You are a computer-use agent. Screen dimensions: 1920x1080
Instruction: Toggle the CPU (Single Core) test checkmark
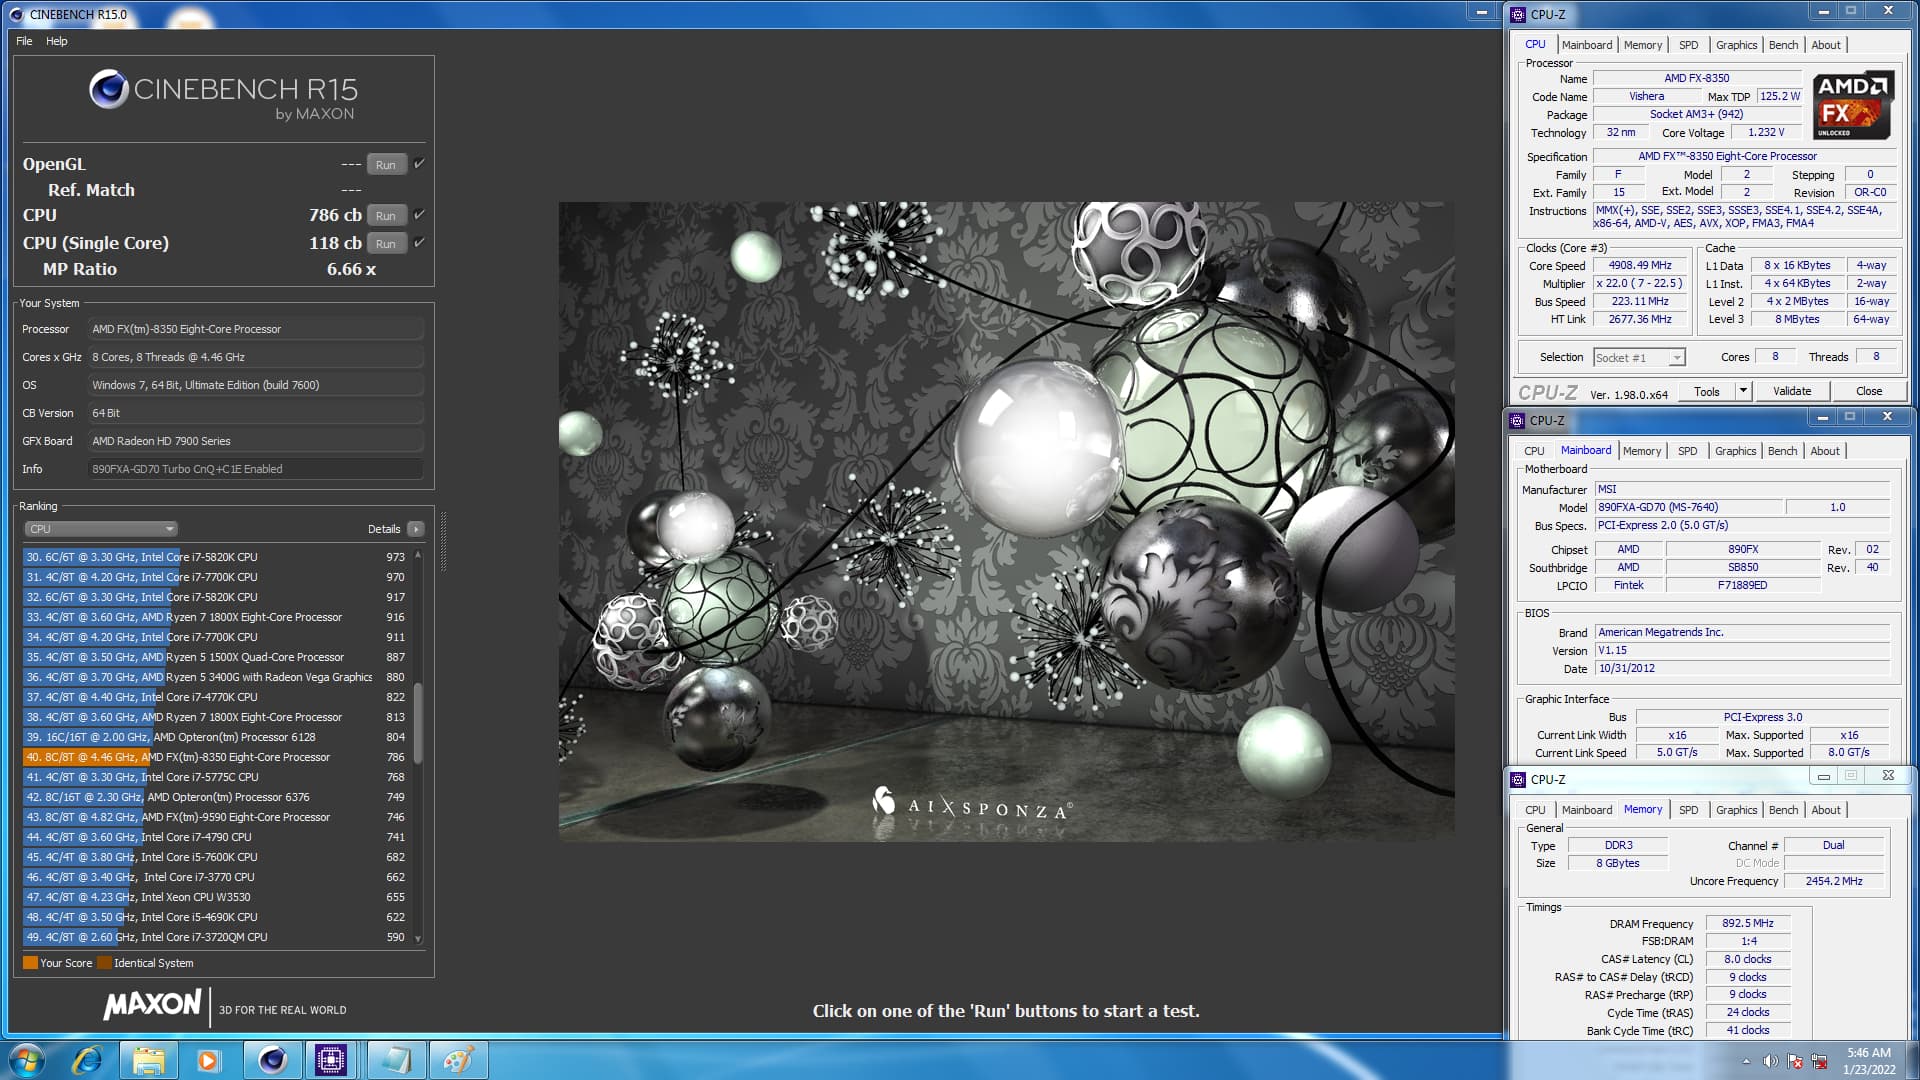[x=419, y=242]
